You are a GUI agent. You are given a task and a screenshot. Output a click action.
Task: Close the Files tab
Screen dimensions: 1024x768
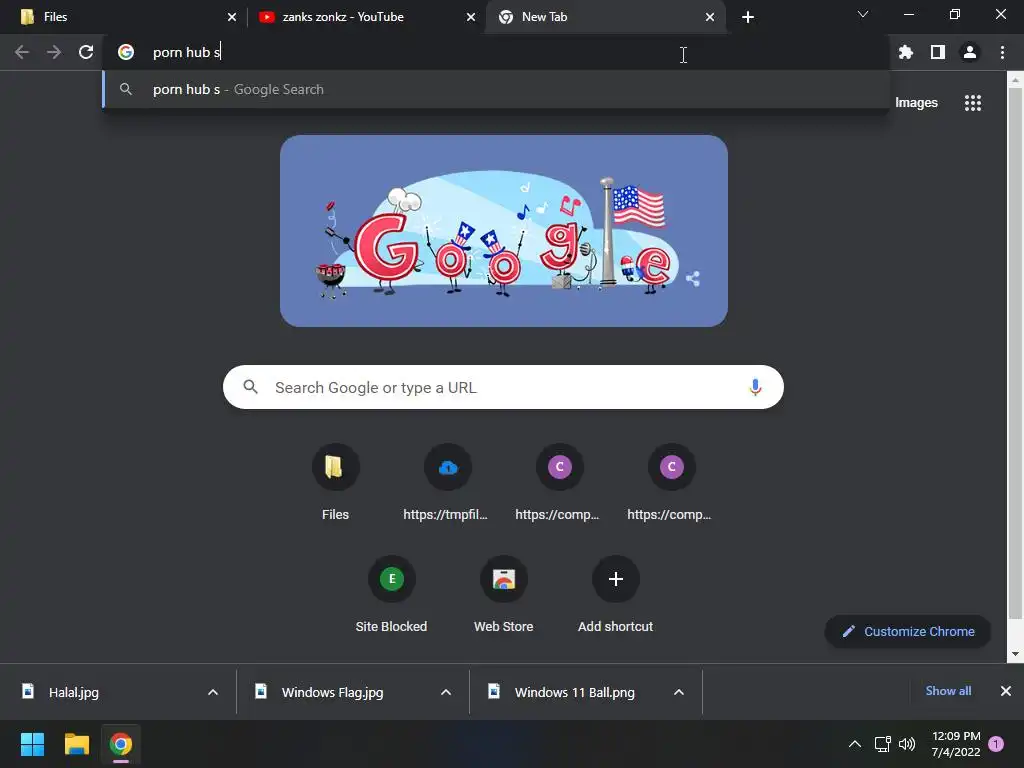point(232,17)
